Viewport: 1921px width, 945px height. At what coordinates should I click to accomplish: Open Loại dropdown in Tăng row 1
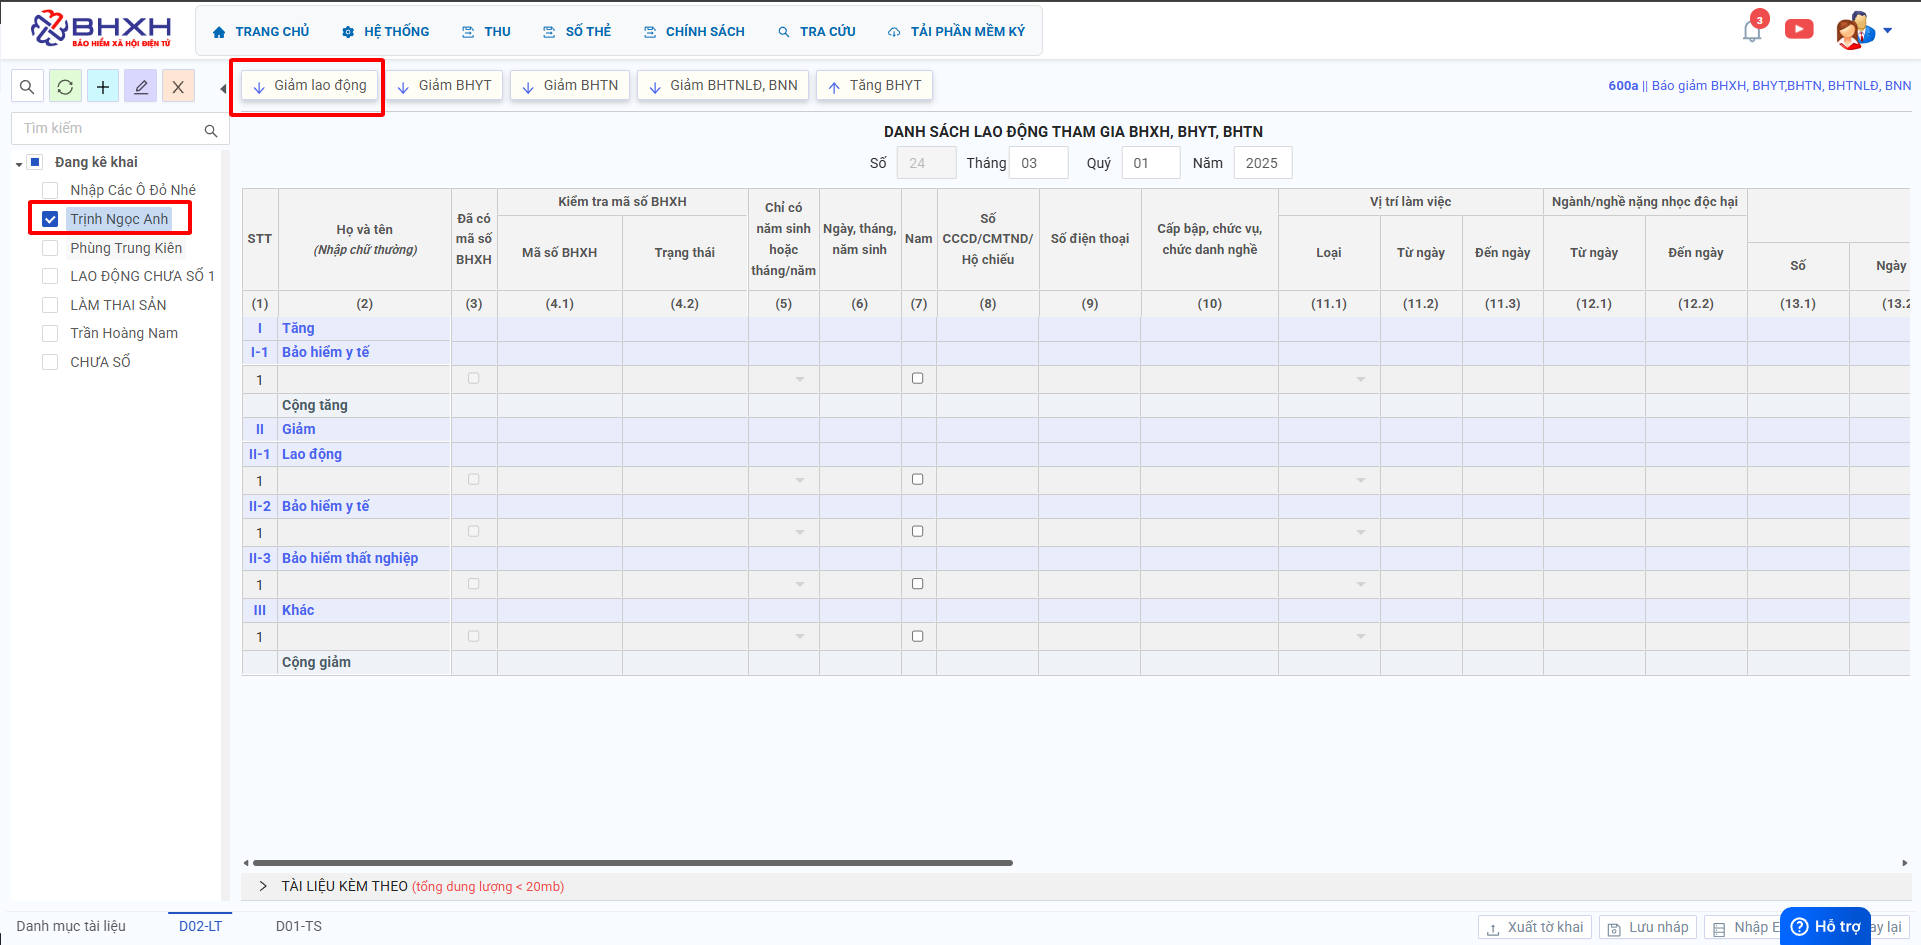tap(1361, 380)
